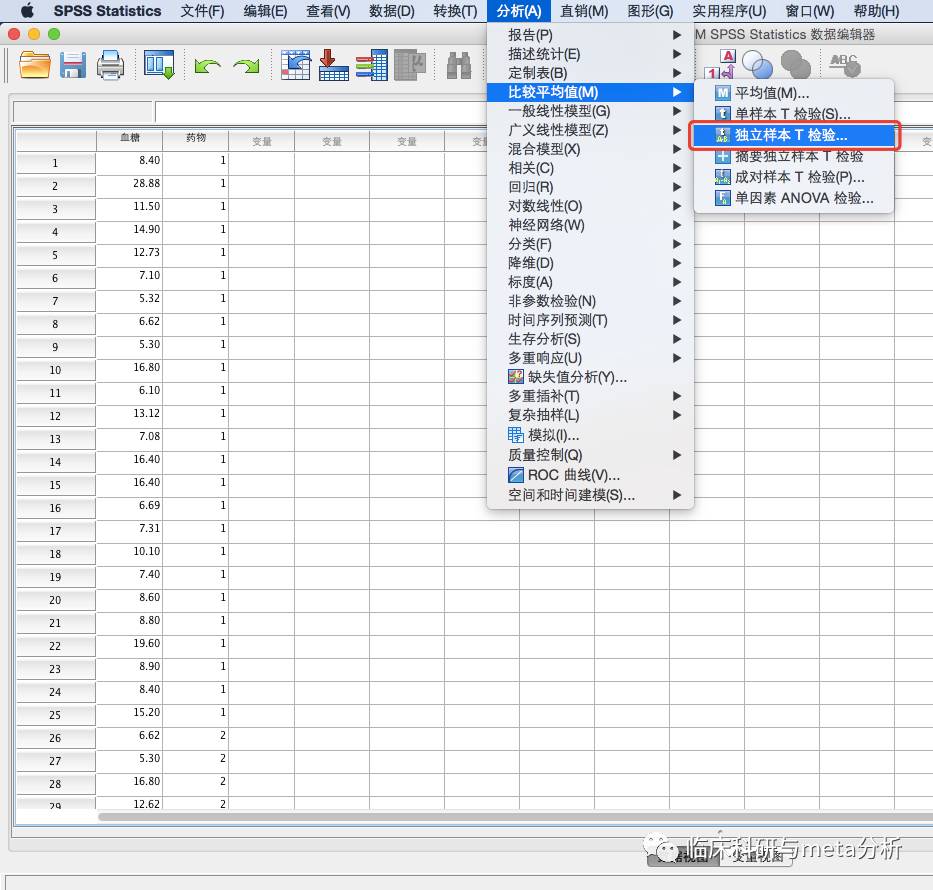Screen dimensions: 933x890
Task: Open the 编辑(E) menu
Action: (265, 11)
